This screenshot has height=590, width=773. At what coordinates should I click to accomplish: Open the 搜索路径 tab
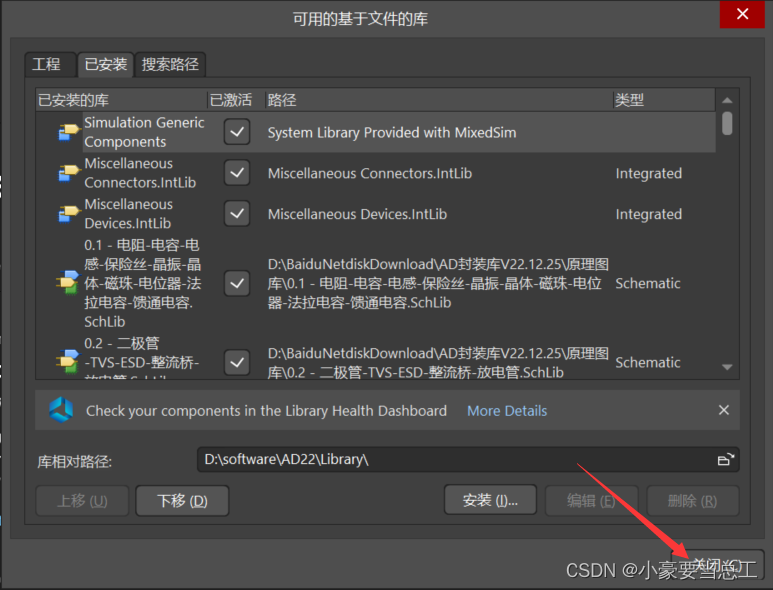(170, 64)
